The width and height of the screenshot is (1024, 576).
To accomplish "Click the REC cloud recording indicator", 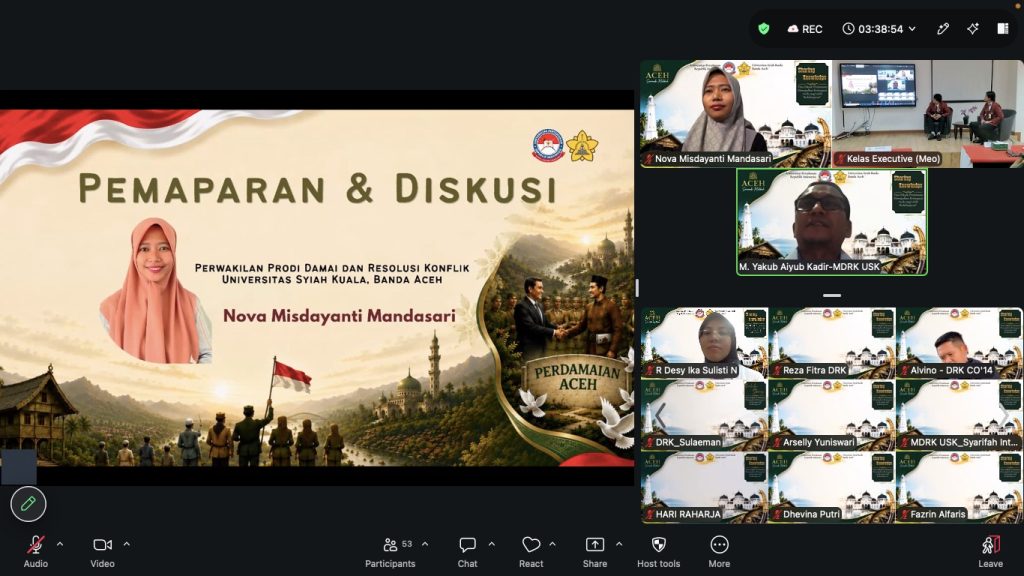I will click(x=805, y=29).
